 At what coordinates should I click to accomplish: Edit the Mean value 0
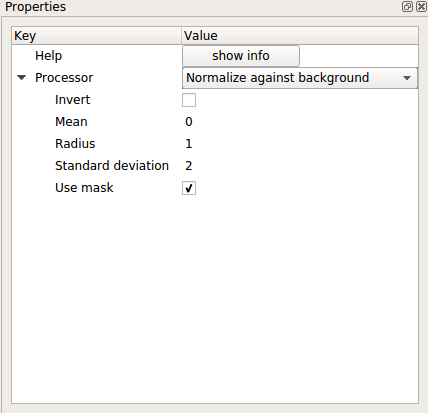point(189,122)
